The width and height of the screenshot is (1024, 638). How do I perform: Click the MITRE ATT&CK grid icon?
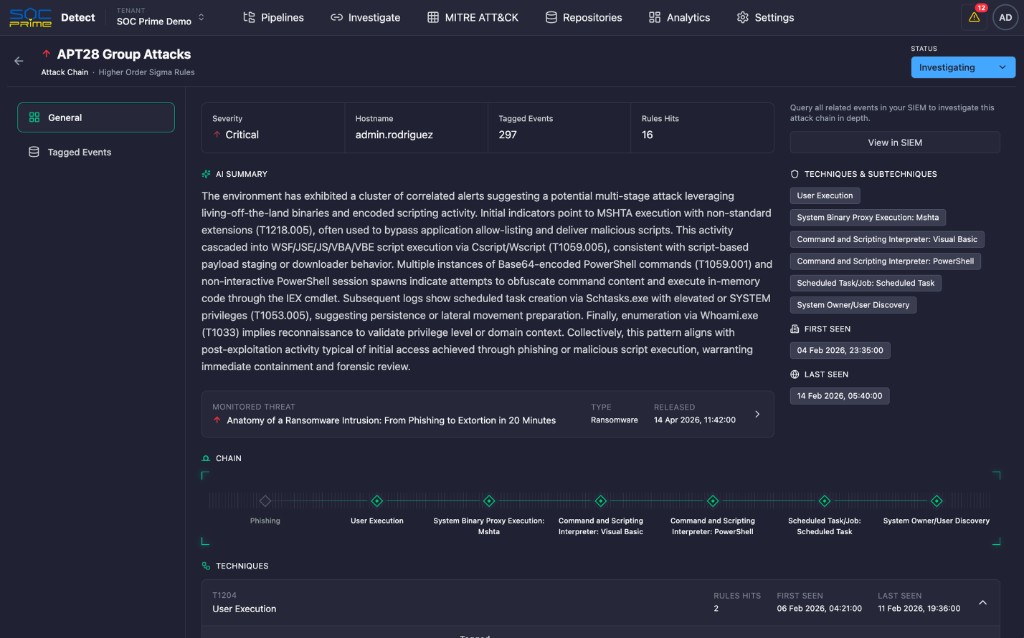[433, 18]
